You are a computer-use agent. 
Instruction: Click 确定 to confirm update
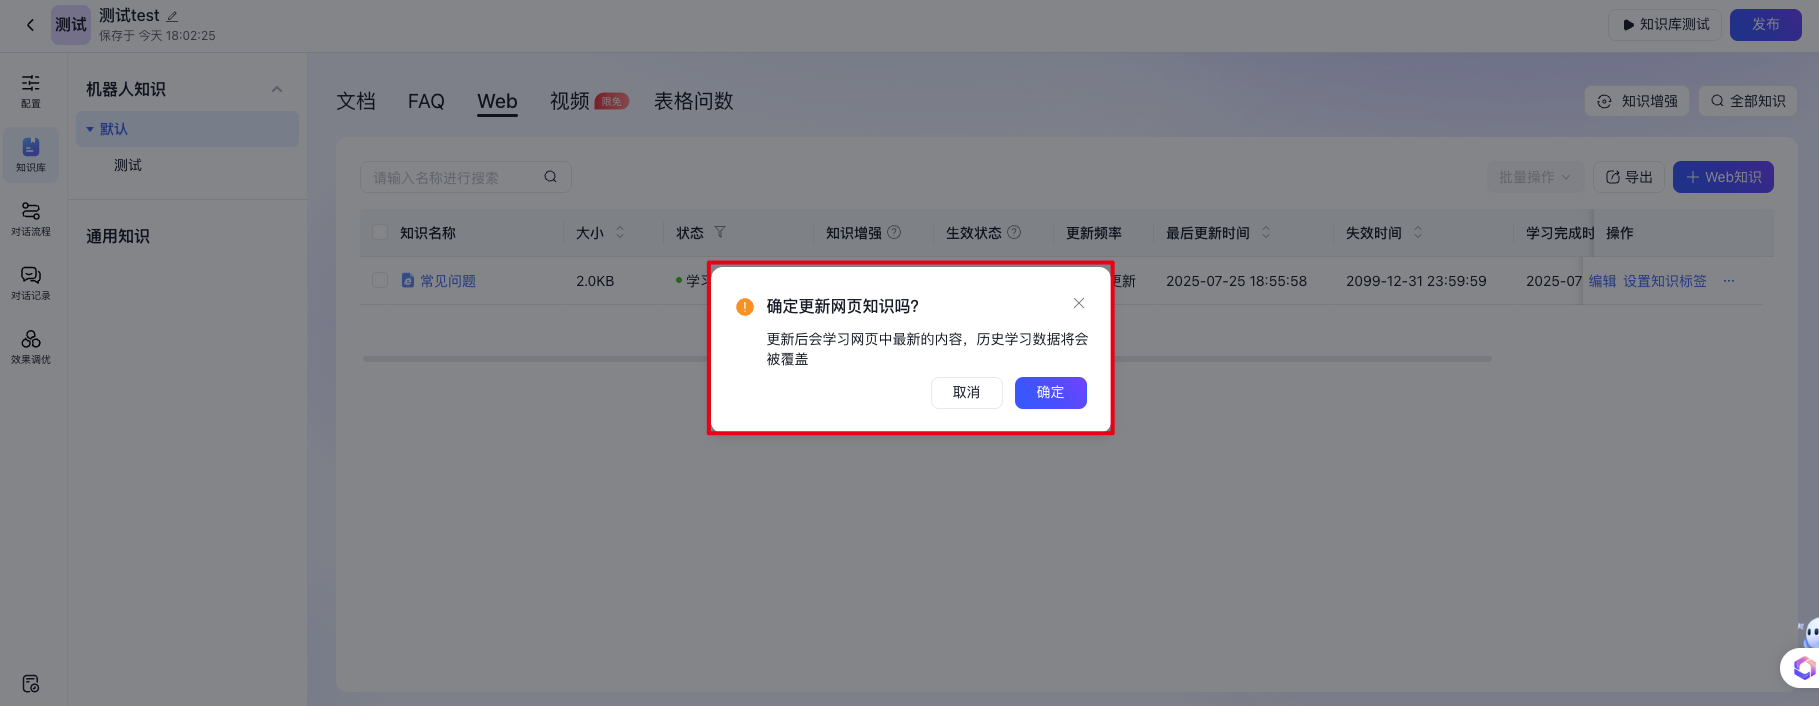click(1050, 392)
